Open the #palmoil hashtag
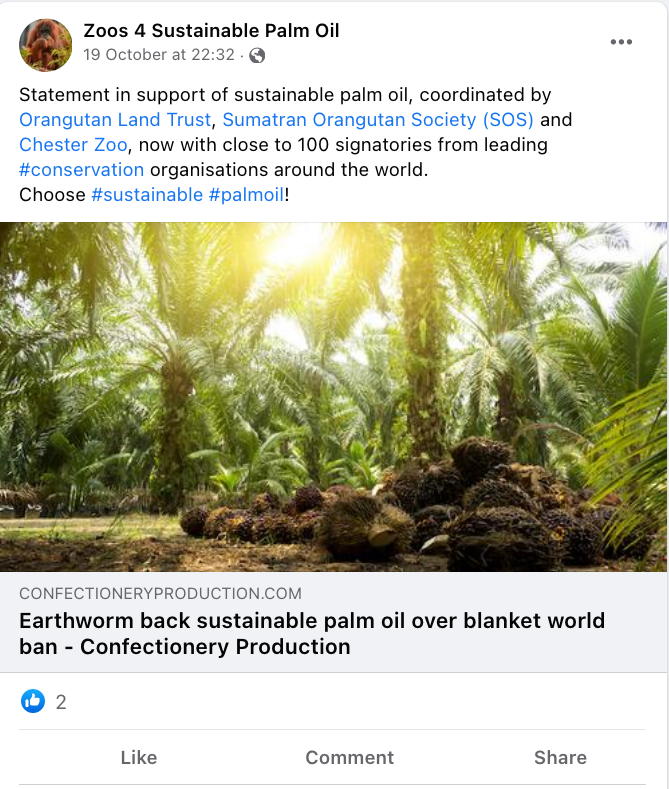This screenshot has width=669, height=789. click(x=246, y=195)
